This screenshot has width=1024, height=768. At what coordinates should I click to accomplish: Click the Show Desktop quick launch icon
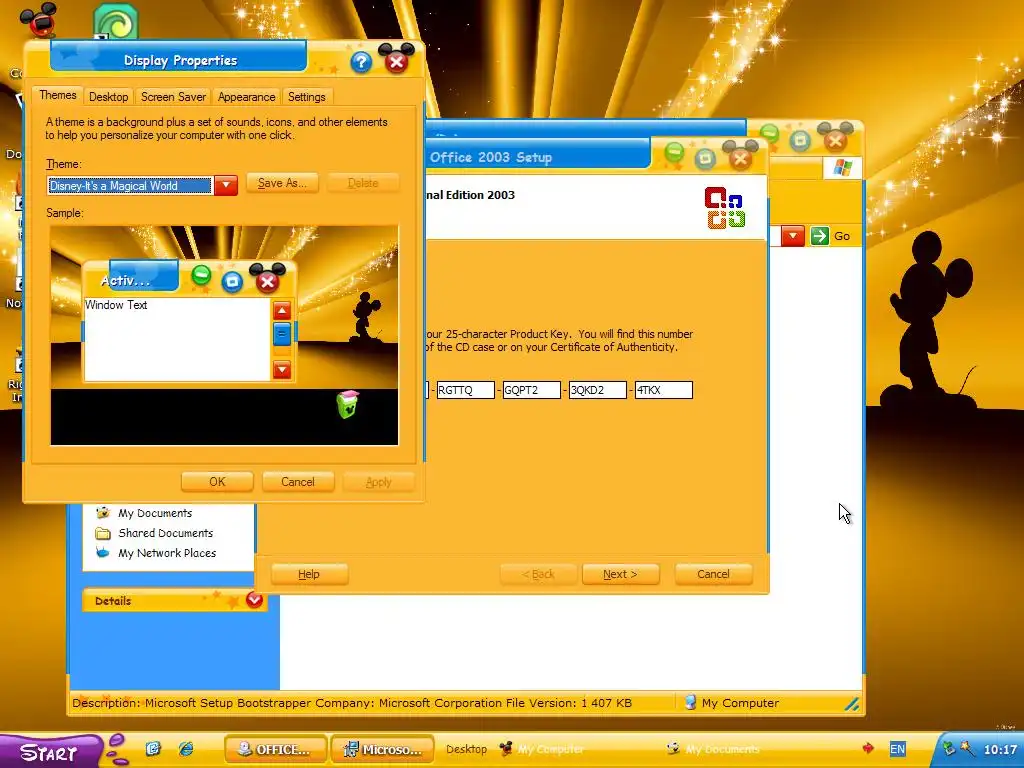(x=153, y=748)
